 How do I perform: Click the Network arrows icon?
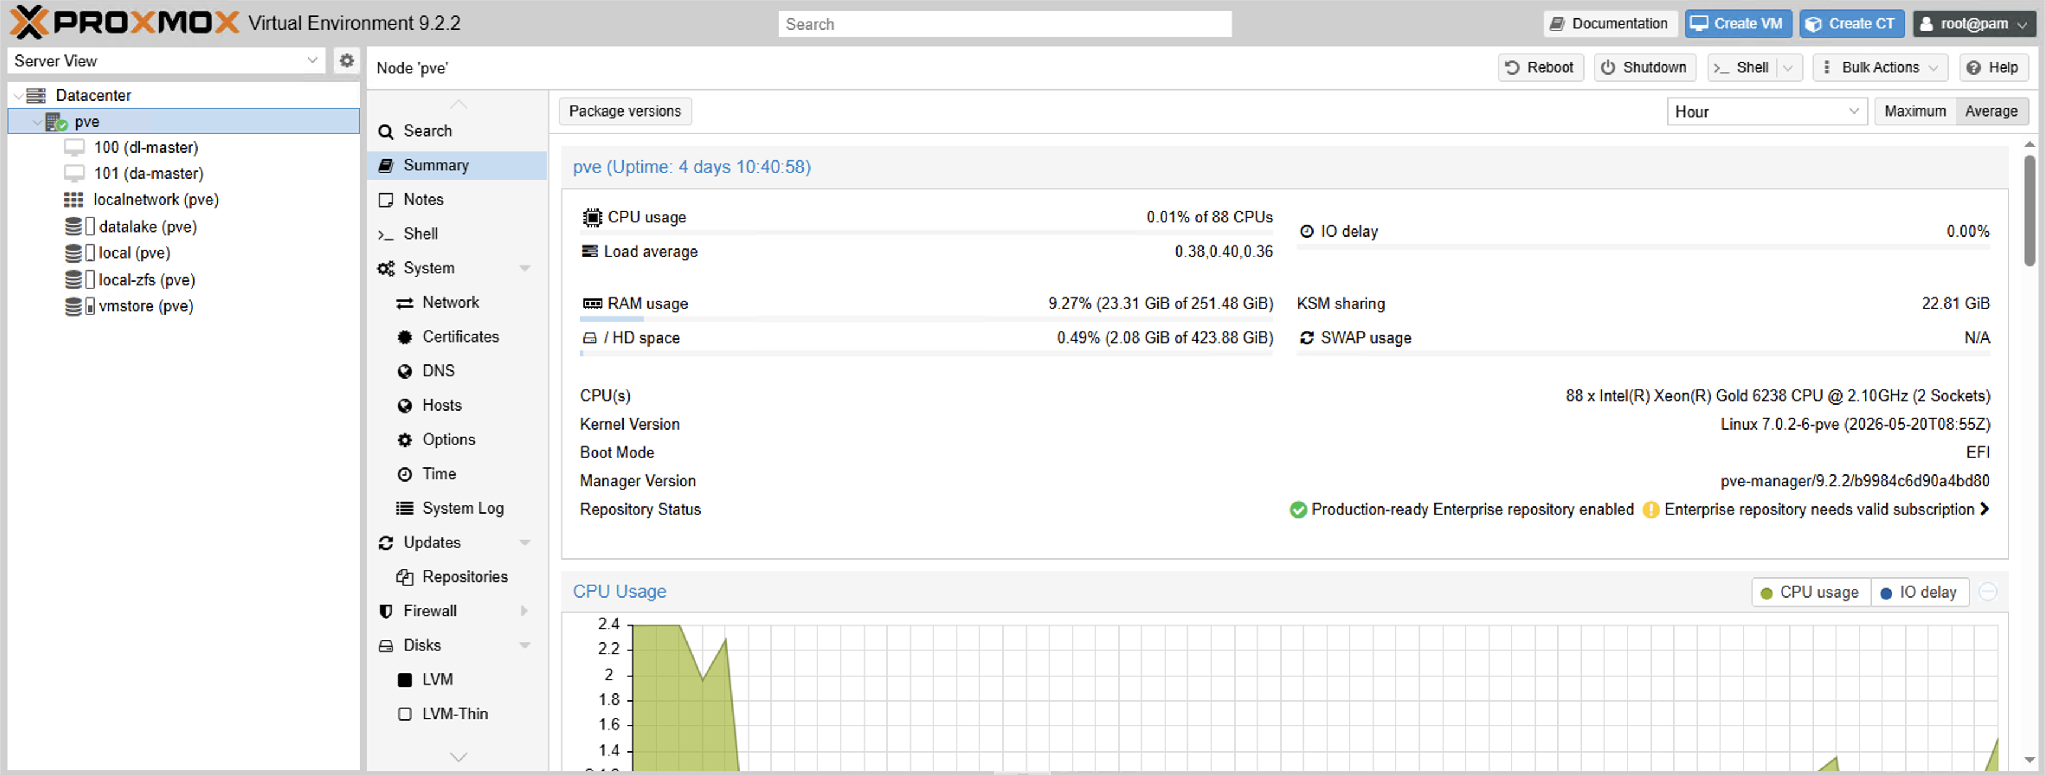click(x=405, y=303)
